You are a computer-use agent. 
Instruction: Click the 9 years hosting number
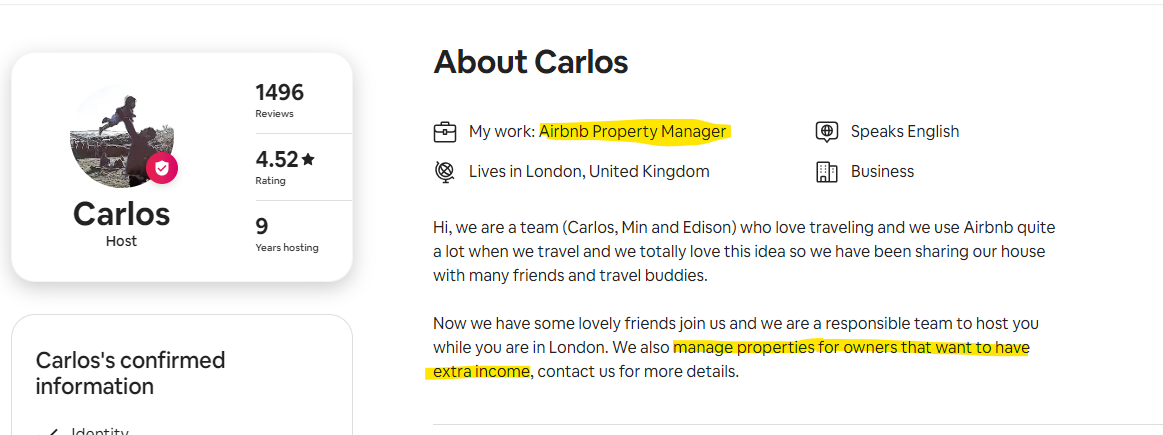pos(262,226)
